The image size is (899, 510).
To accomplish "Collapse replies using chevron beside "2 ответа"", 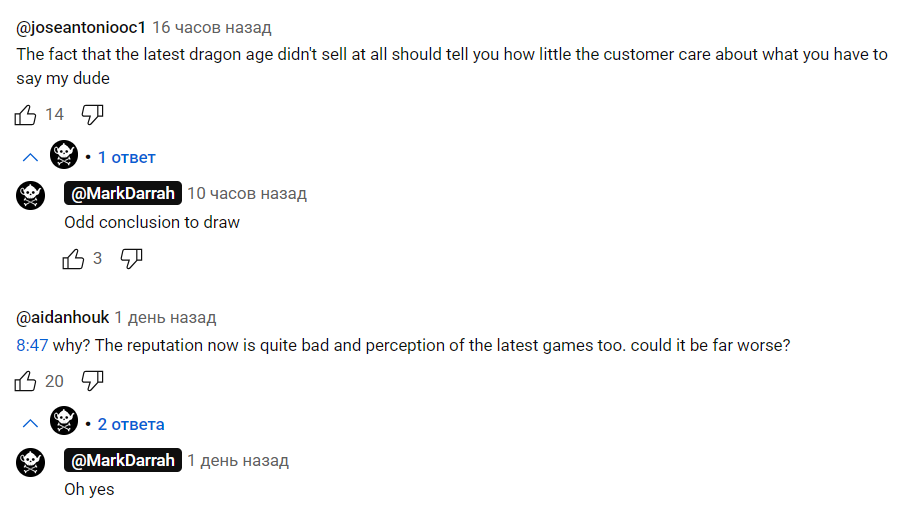I will pos(30,424).
